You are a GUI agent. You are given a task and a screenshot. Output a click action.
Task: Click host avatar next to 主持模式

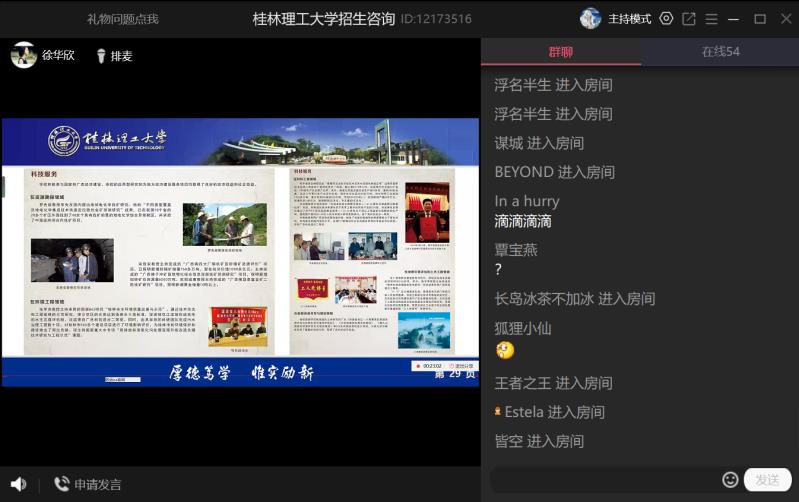coord(591,19)
